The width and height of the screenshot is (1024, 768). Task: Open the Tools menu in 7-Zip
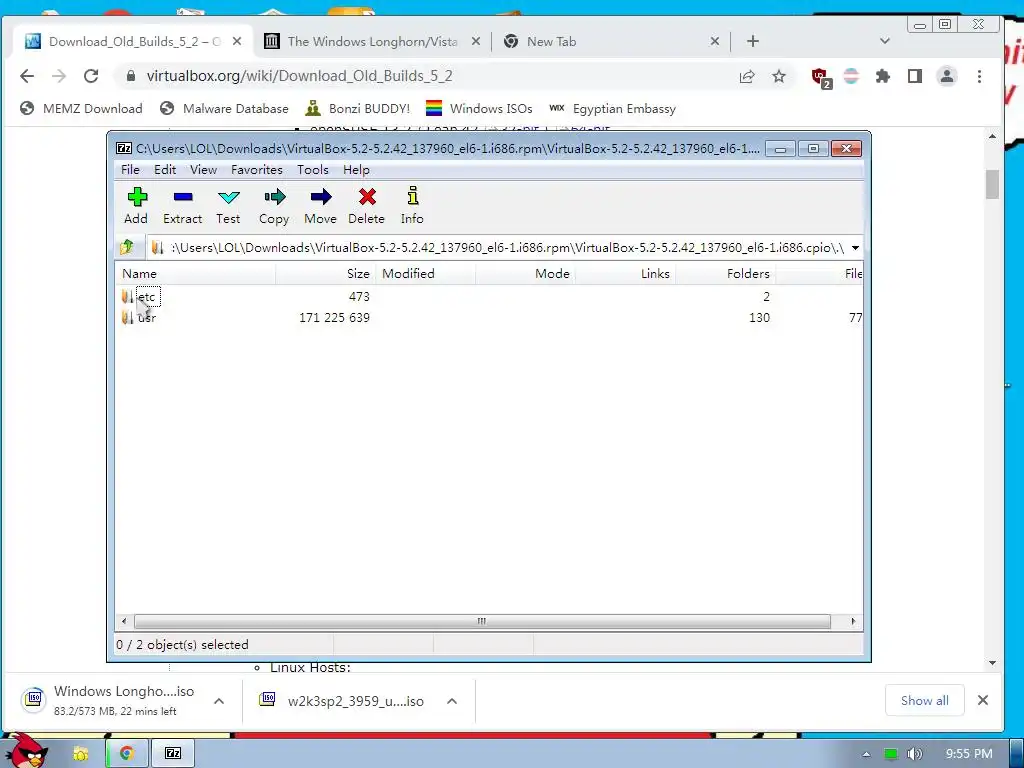tap(313, 170)
